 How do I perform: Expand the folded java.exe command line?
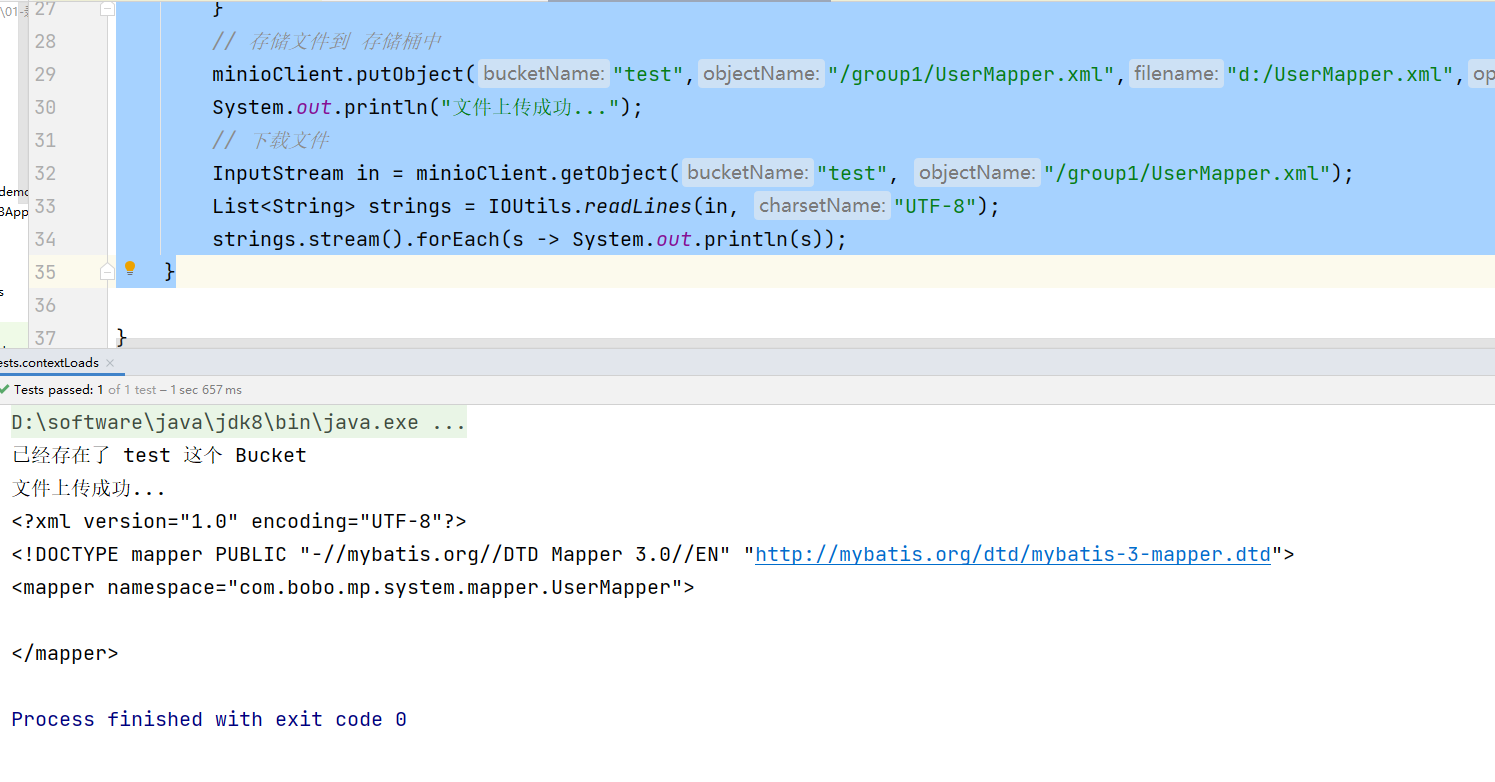(x=239, y=423)
